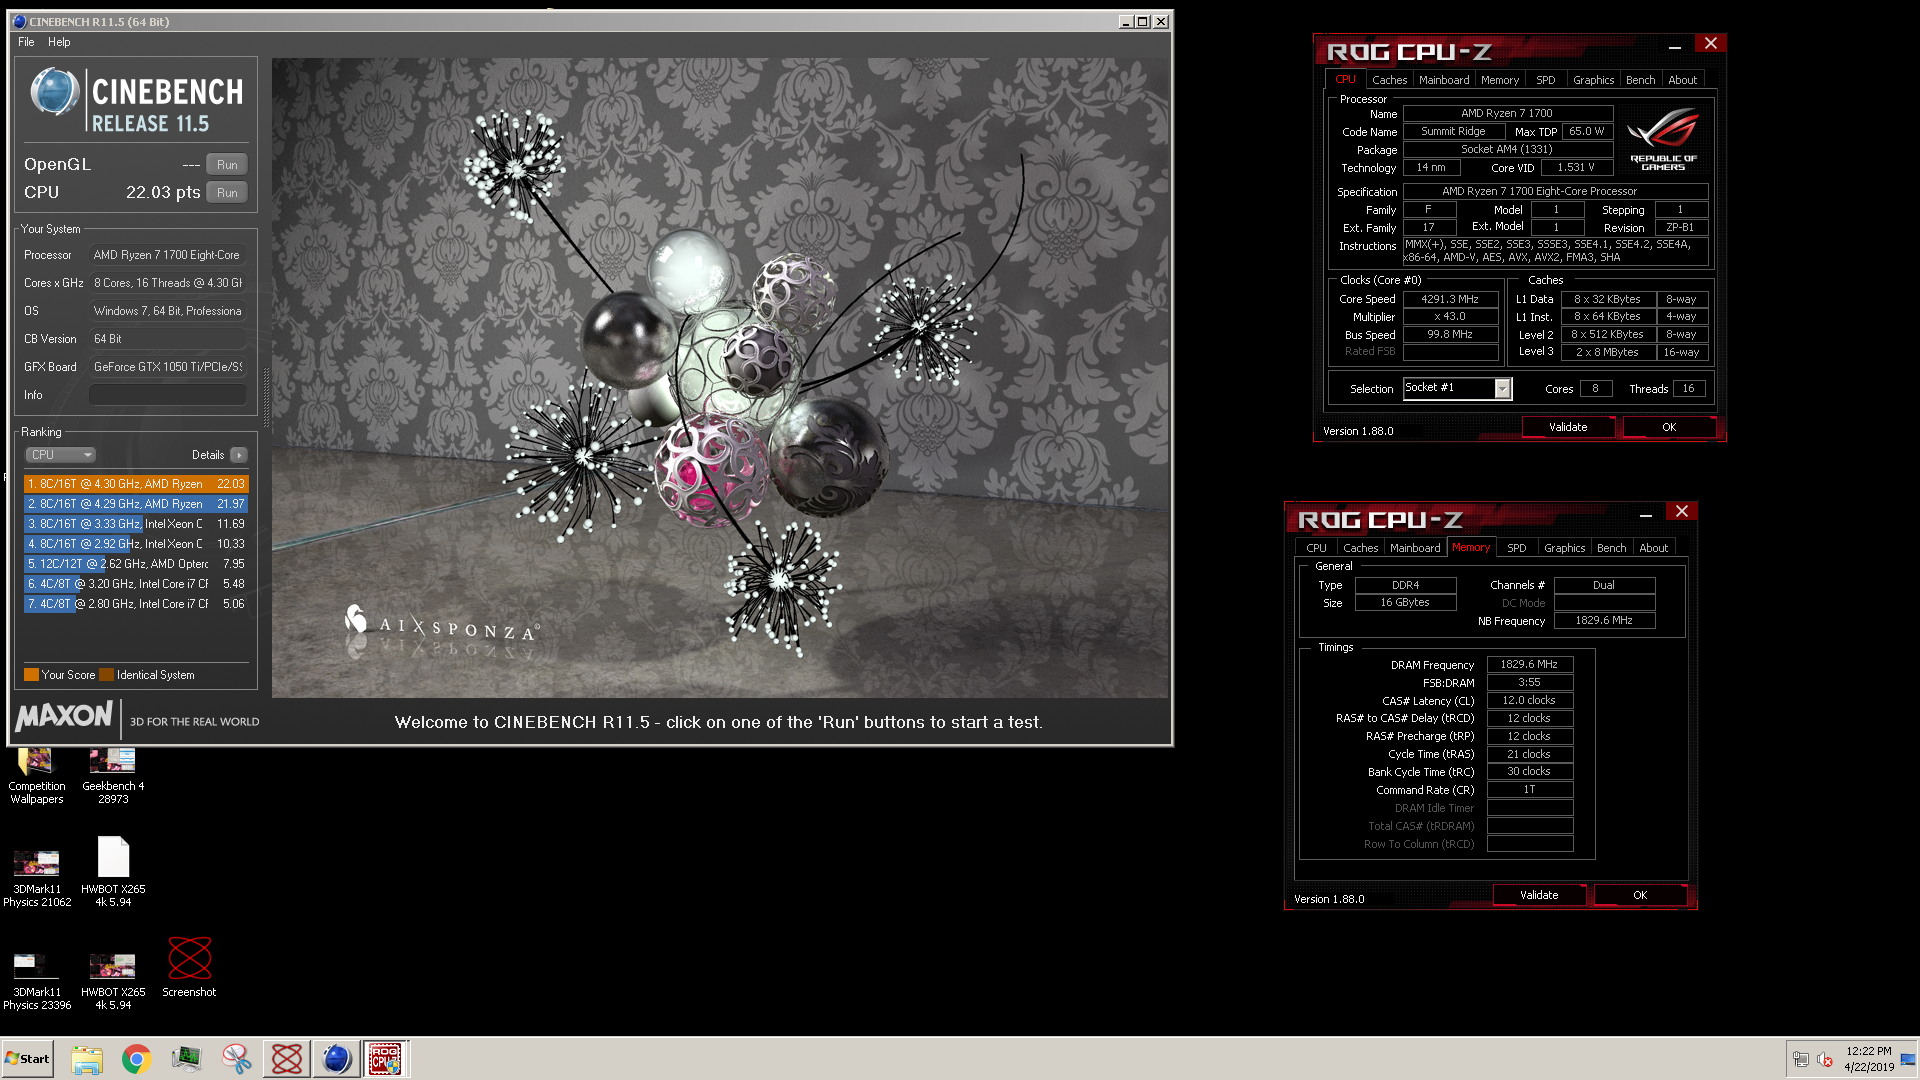Open the Competition Wallpapers desktop folder
The height and width of the screenshot is (1080, 1920).
coord(37,775)
